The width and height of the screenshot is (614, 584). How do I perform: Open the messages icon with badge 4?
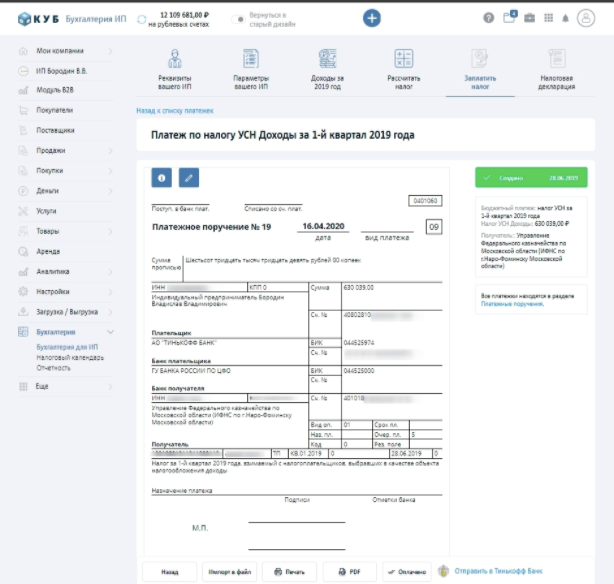(x=510, y=17)
